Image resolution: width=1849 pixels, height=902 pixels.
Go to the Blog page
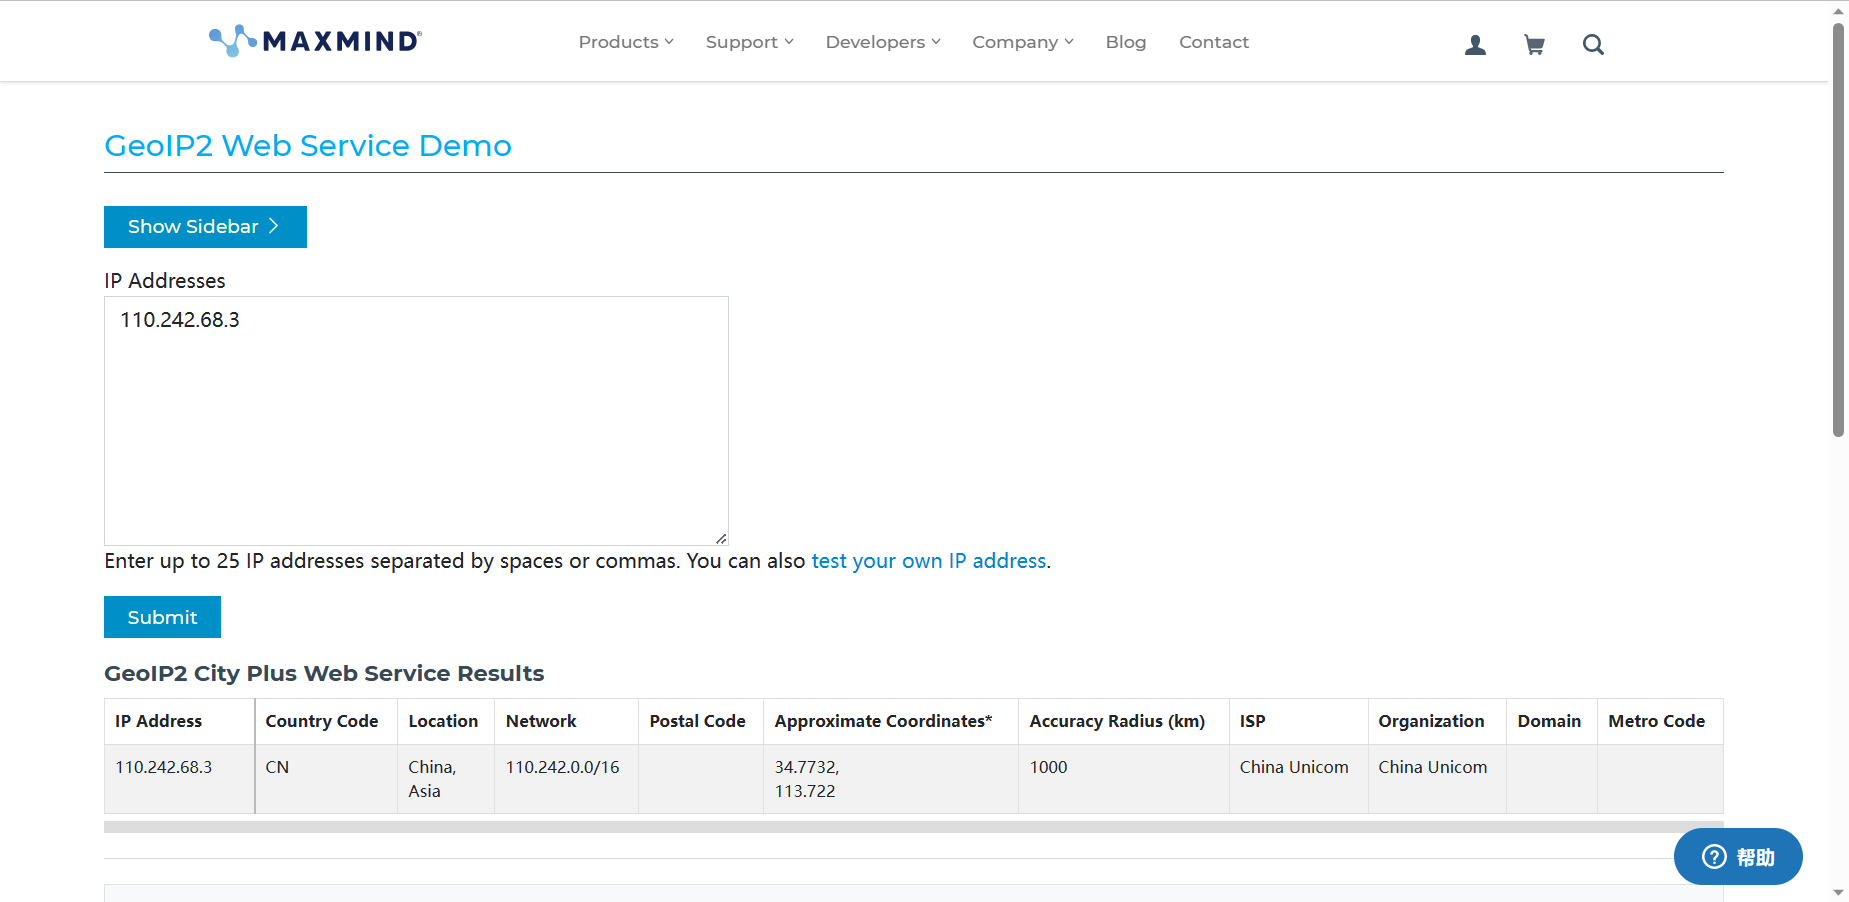click(1126, 42)
